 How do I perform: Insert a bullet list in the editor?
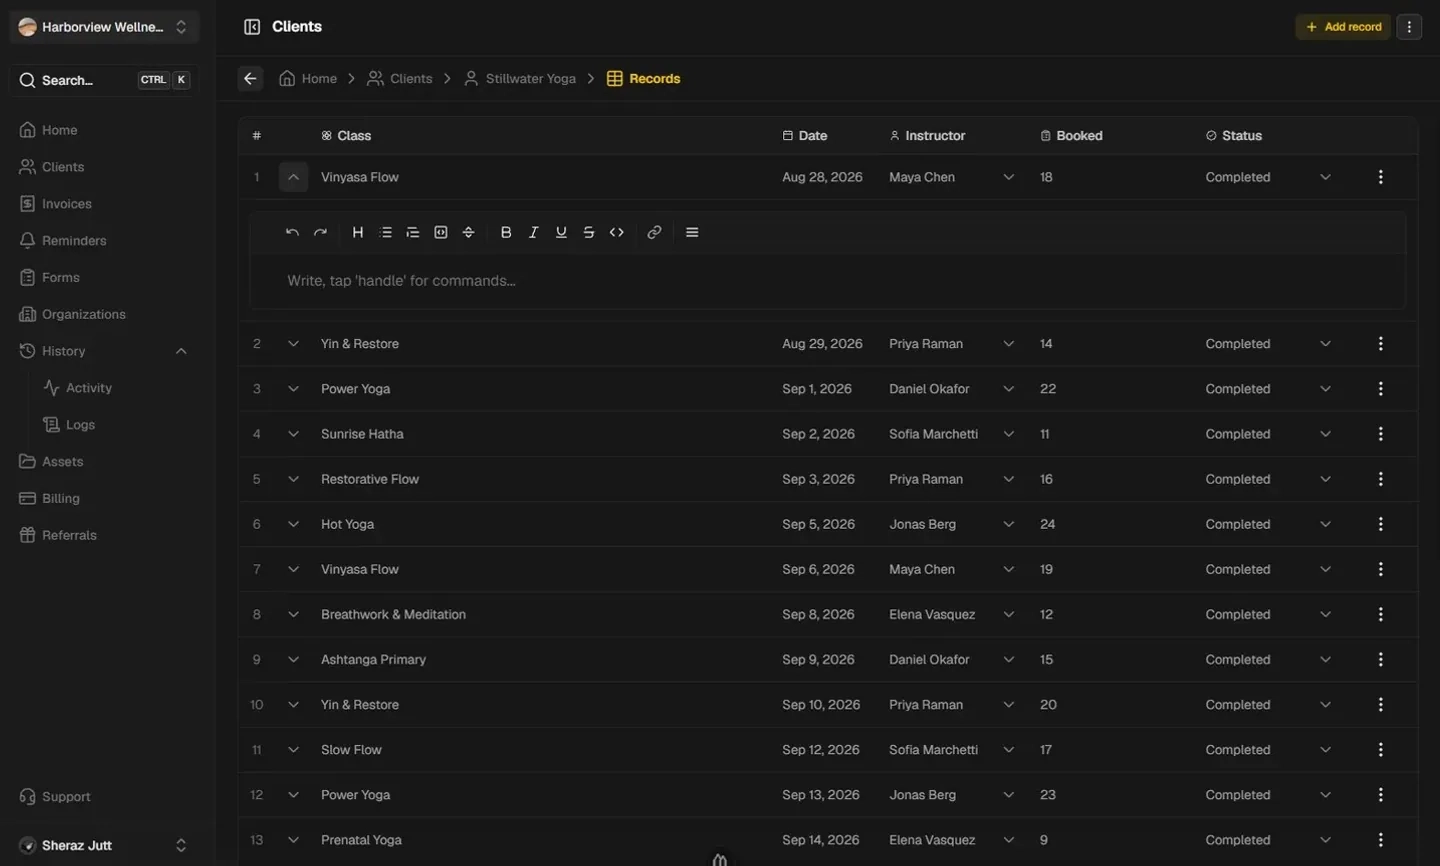pyautogui.click(x=386, y=232)
